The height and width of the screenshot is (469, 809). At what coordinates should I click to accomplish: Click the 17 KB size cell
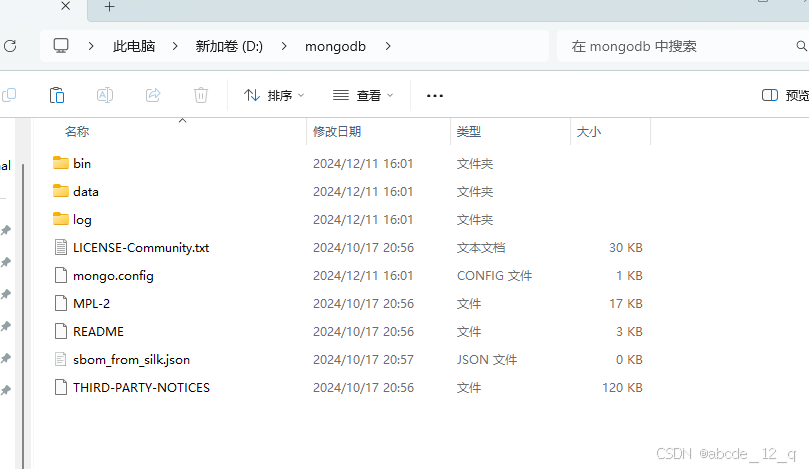pyautogui.click(x=625, y=303)
